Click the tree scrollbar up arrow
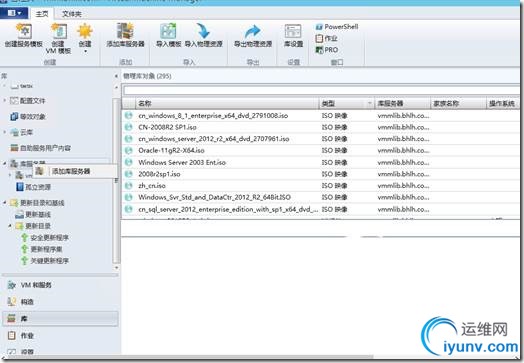This screenshot has width=524, height=363. click(116, 88)
